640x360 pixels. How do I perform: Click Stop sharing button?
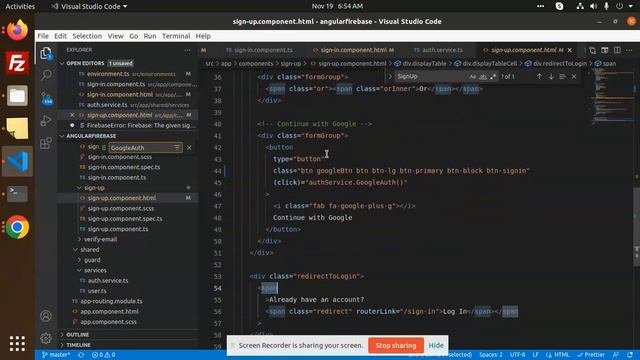396,345
